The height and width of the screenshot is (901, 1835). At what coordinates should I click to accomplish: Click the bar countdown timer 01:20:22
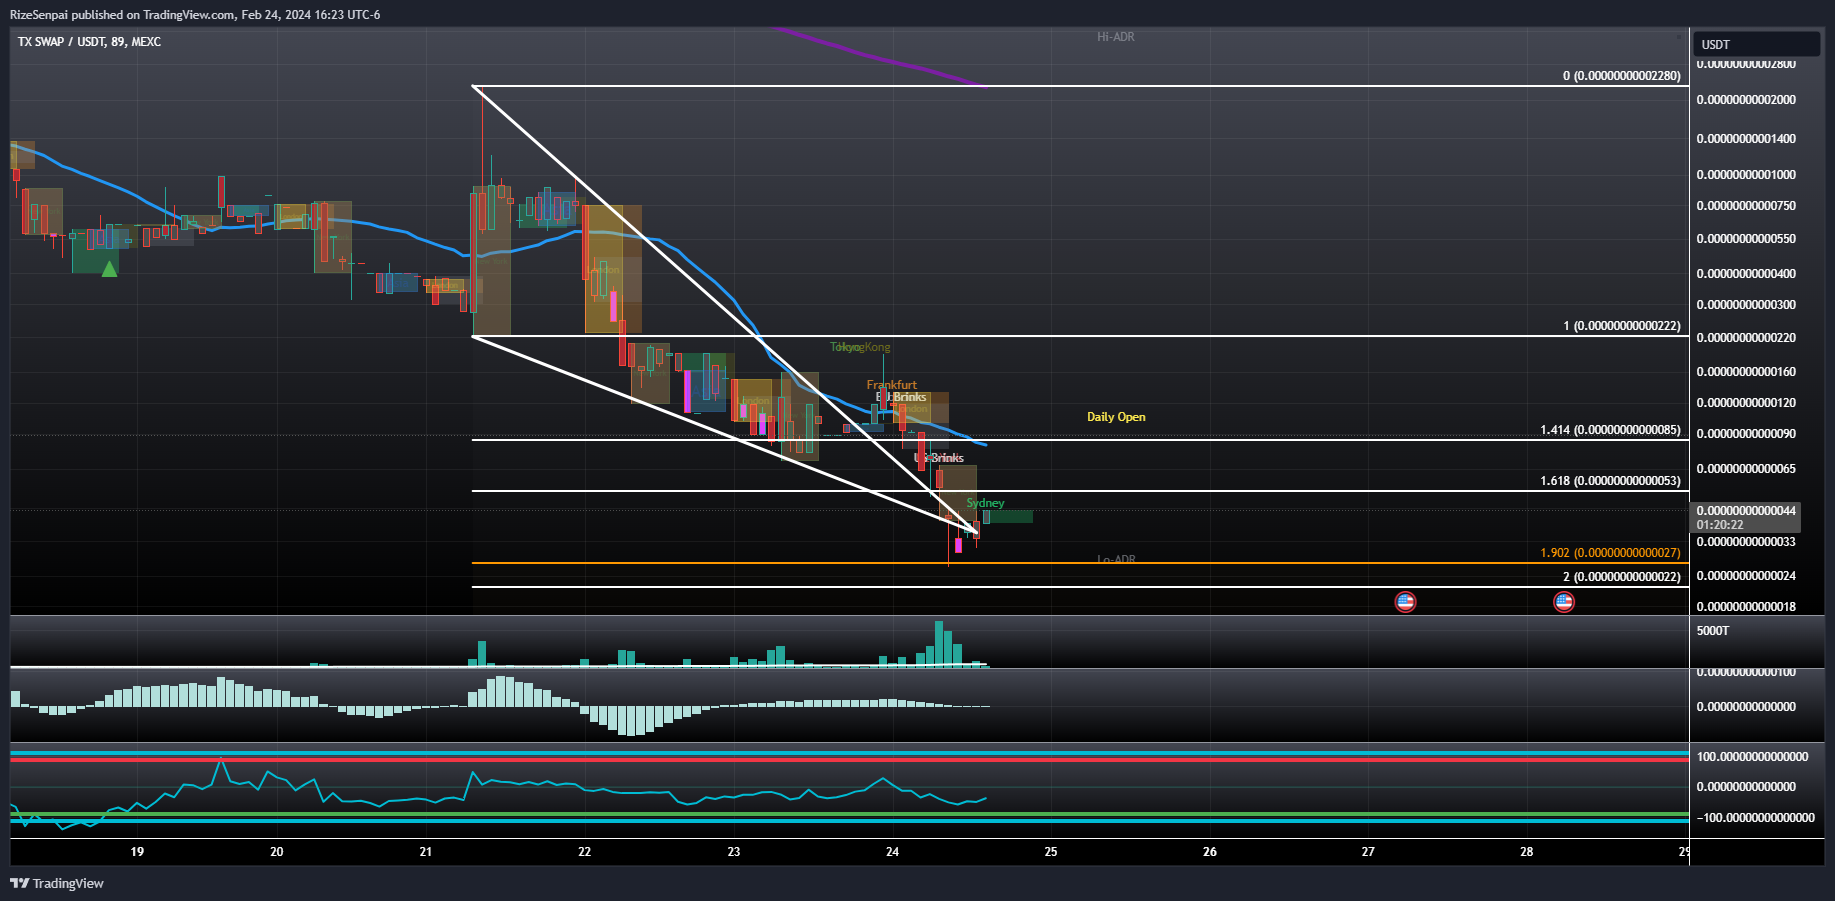click(1720, 525)
